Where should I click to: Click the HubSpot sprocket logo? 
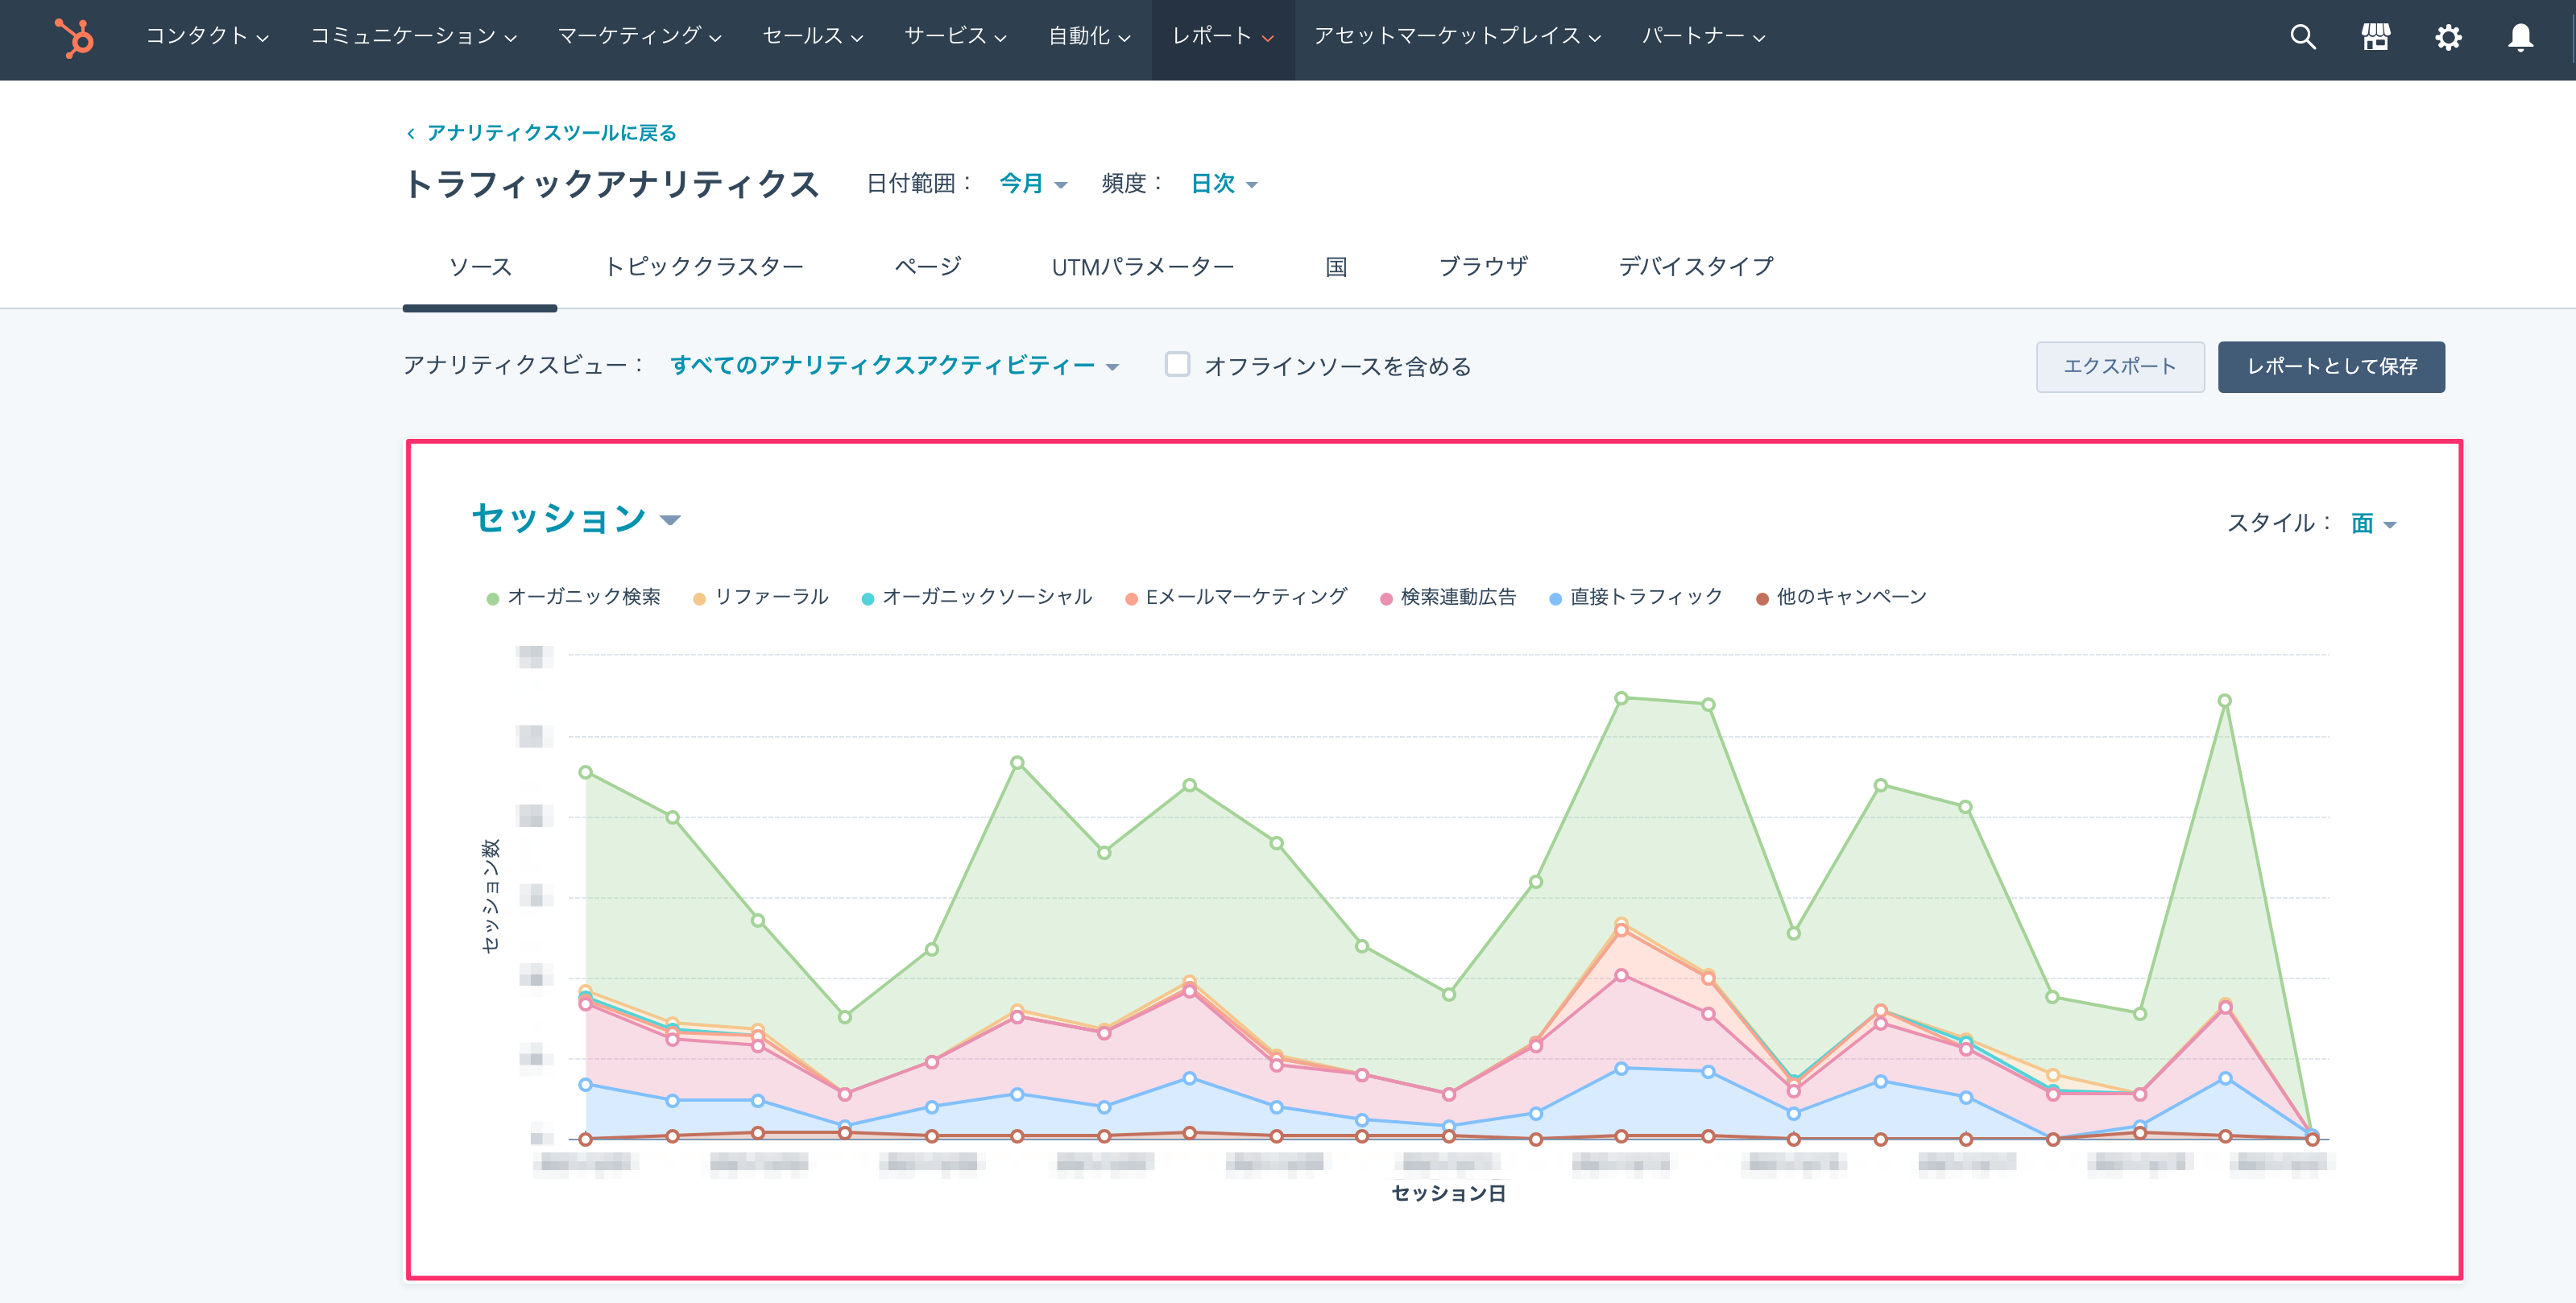point(74,38)
